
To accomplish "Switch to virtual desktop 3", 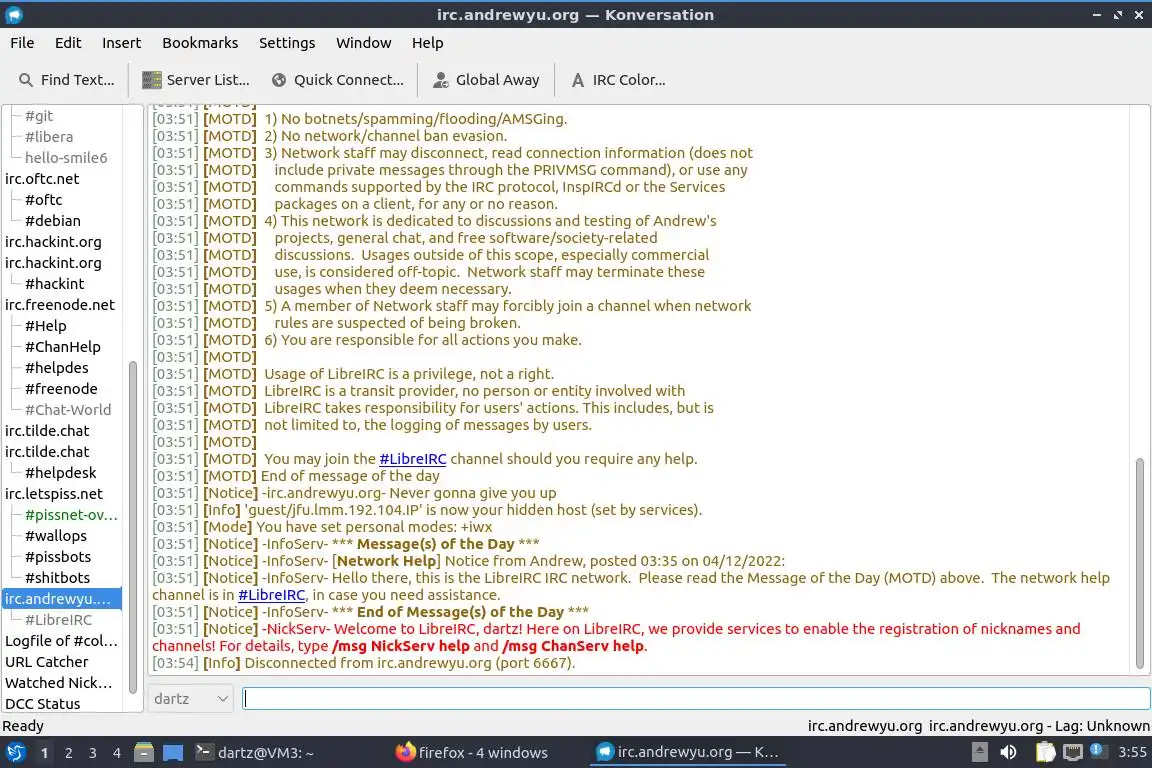I will pyautogui.click(x=93, y=753).
